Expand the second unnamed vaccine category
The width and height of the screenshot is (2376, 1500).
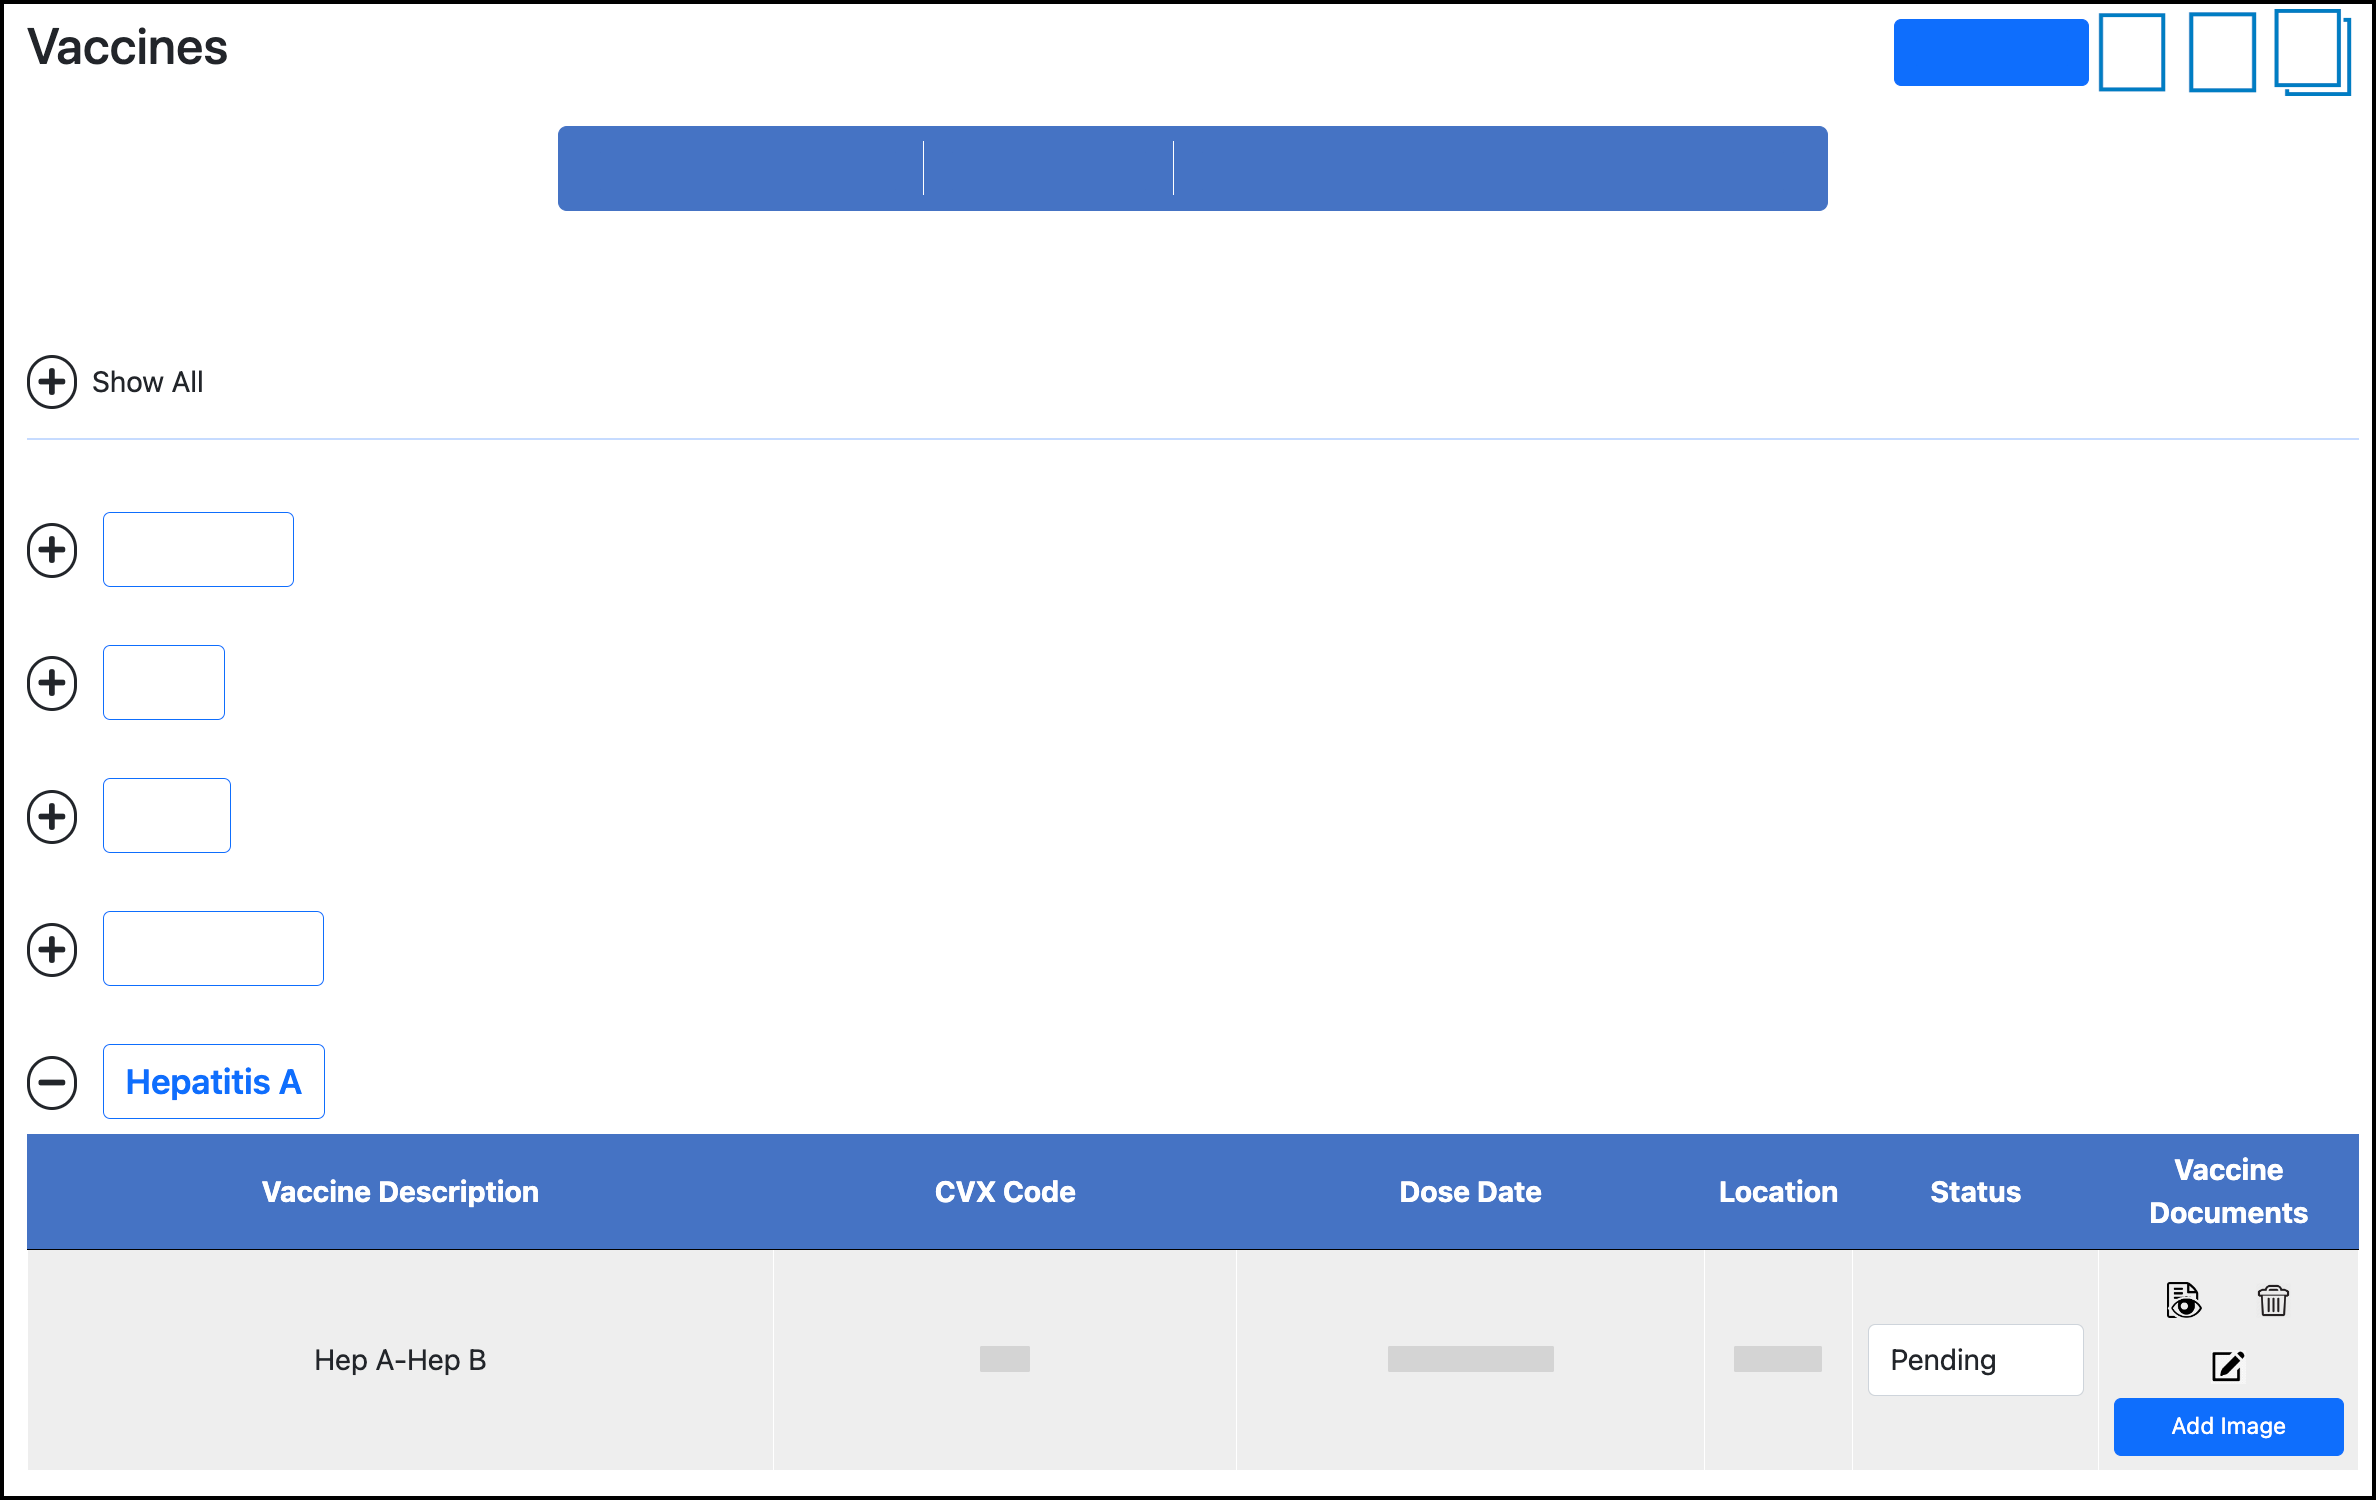pos(52,683)
